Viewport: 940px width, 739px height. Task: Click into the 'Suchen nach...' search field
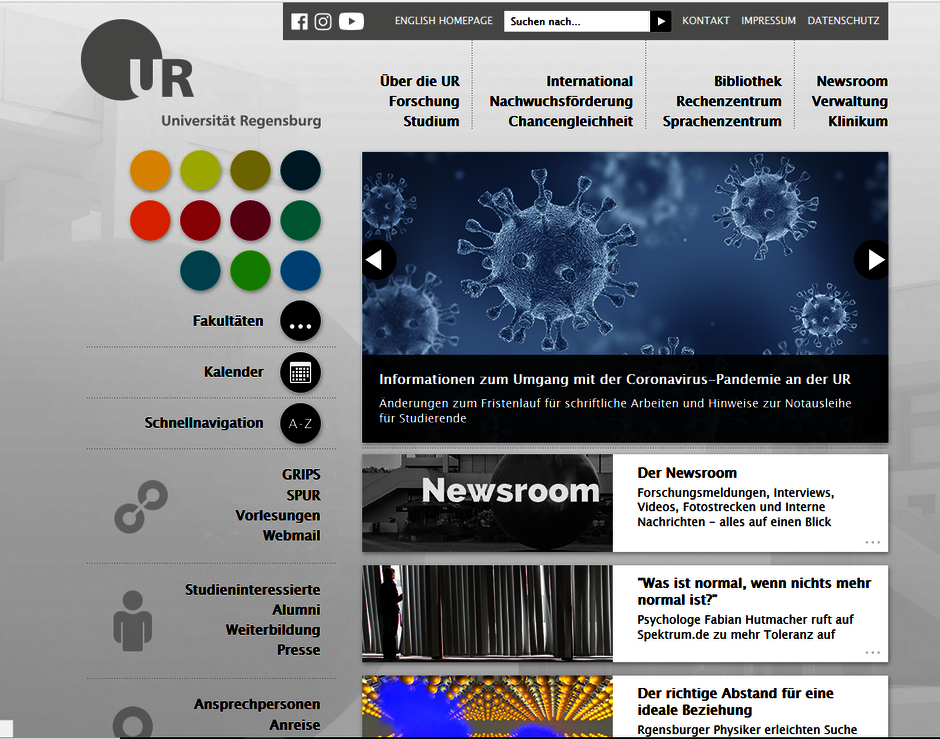coord(576,21)
